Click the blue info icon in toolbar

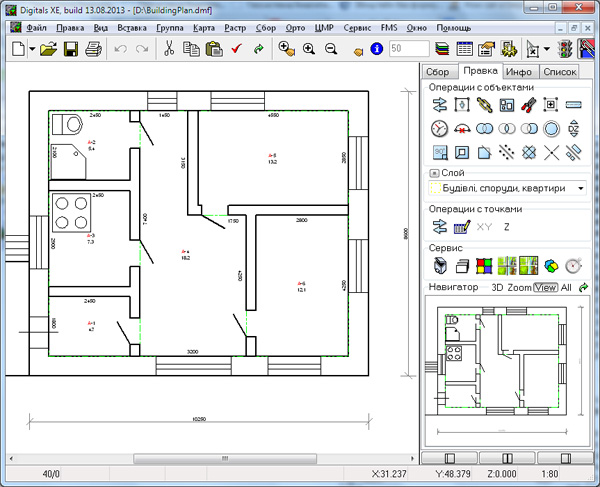pyautogui.click(x=375, y=48)
